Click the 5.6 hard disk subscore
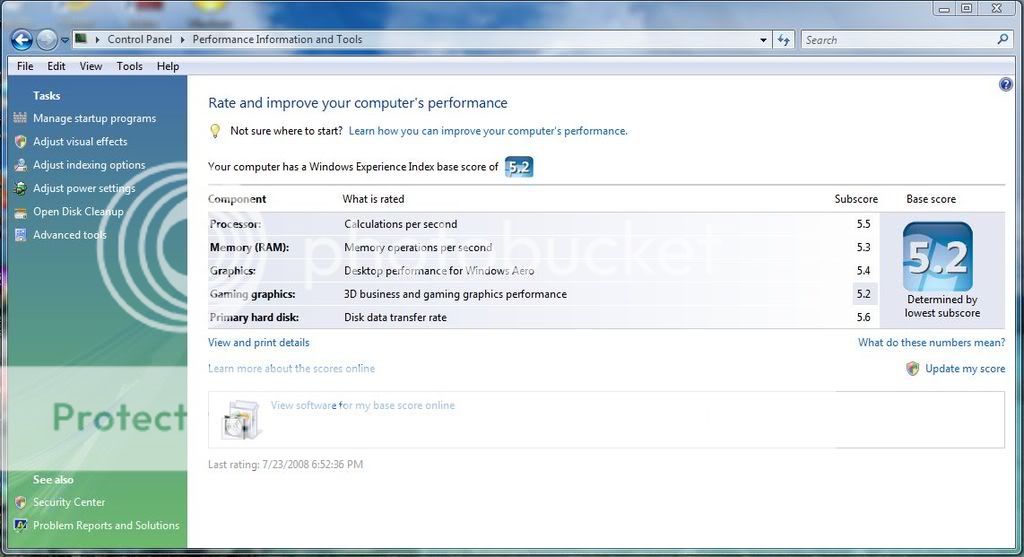 click(x=863, y=317)
